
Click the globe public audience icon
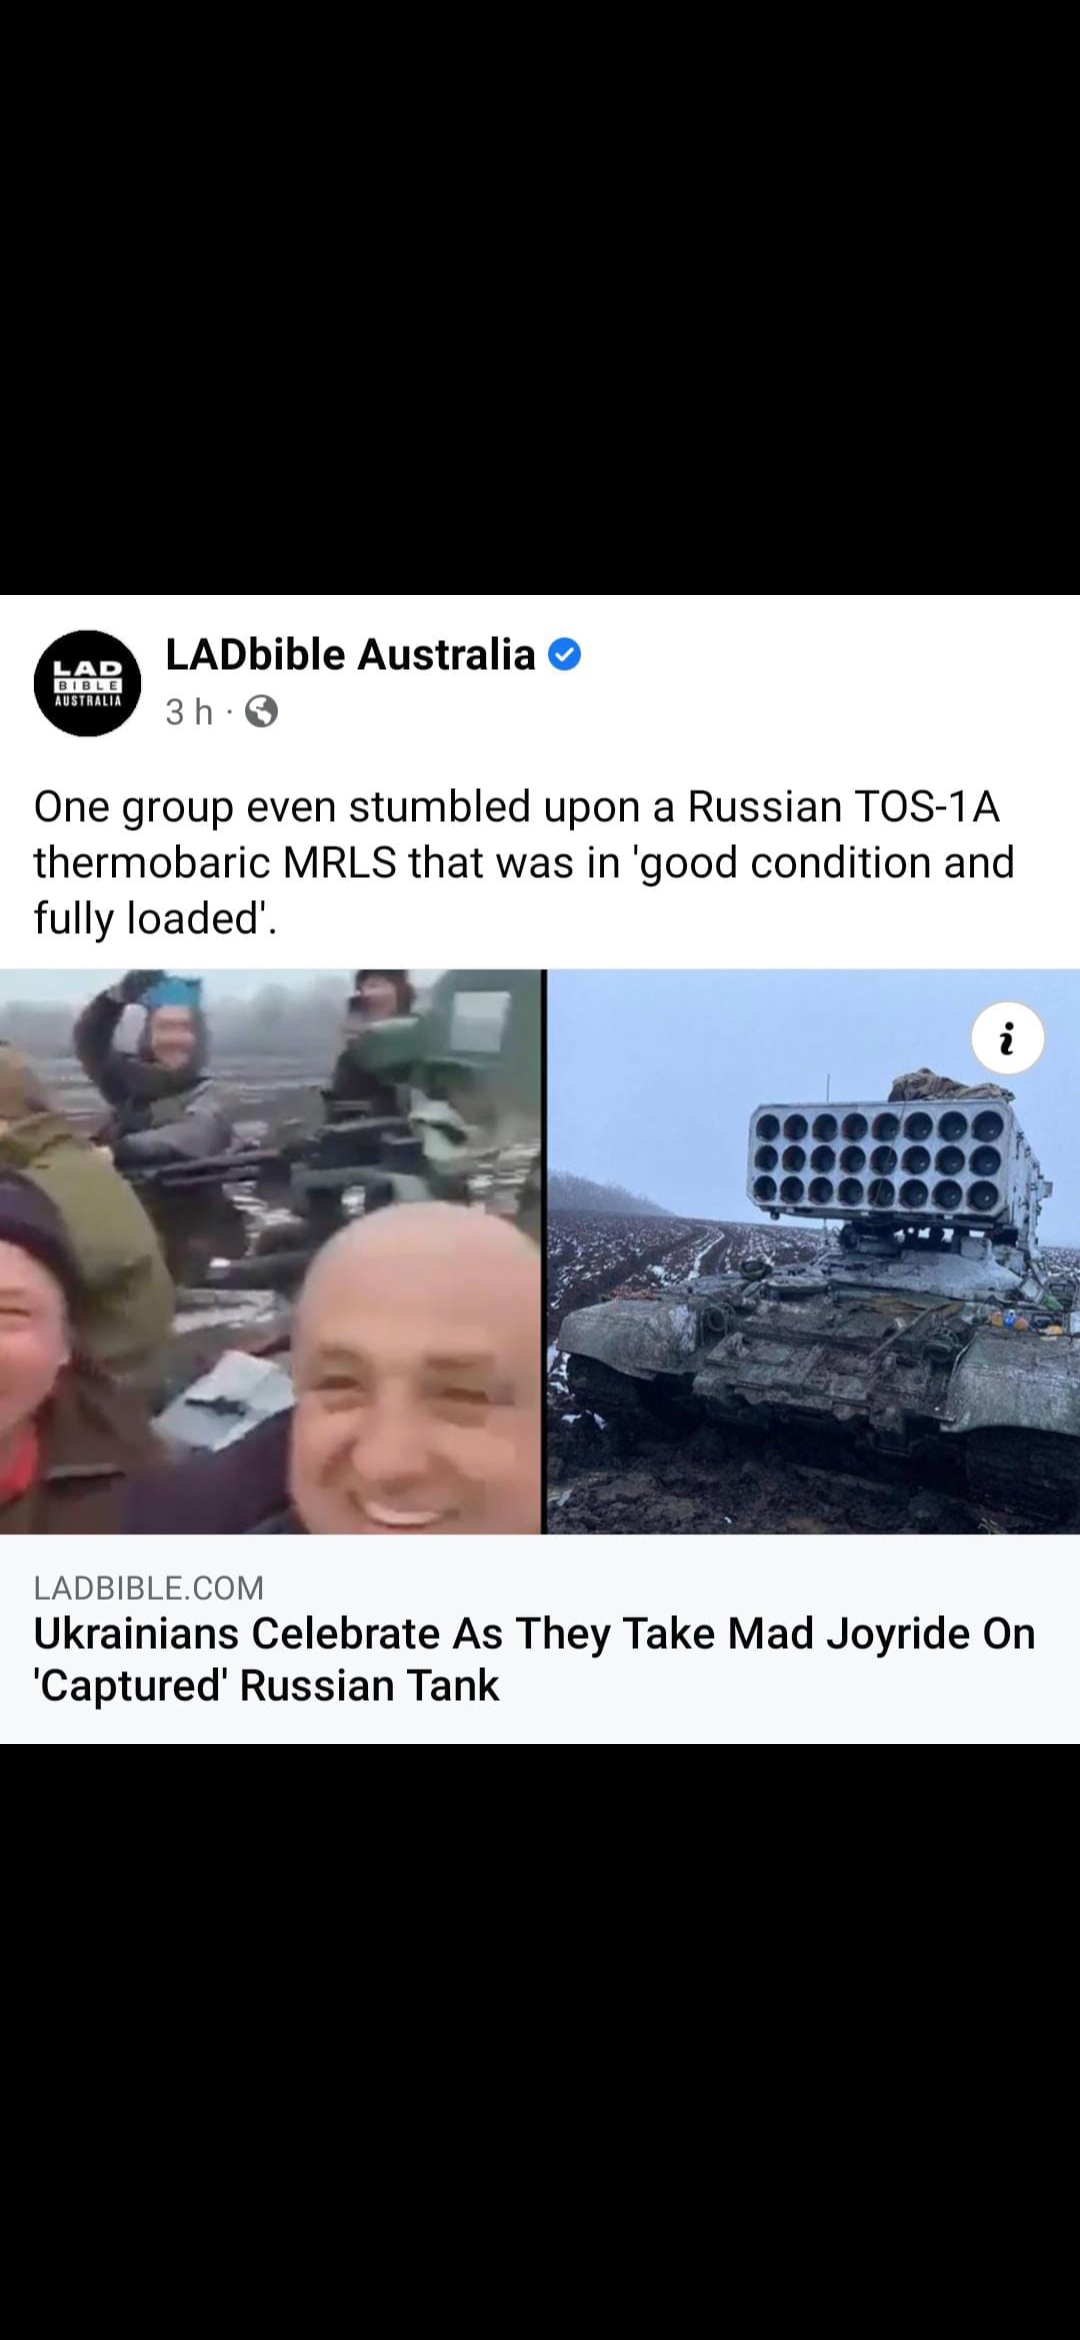(261, 711)
